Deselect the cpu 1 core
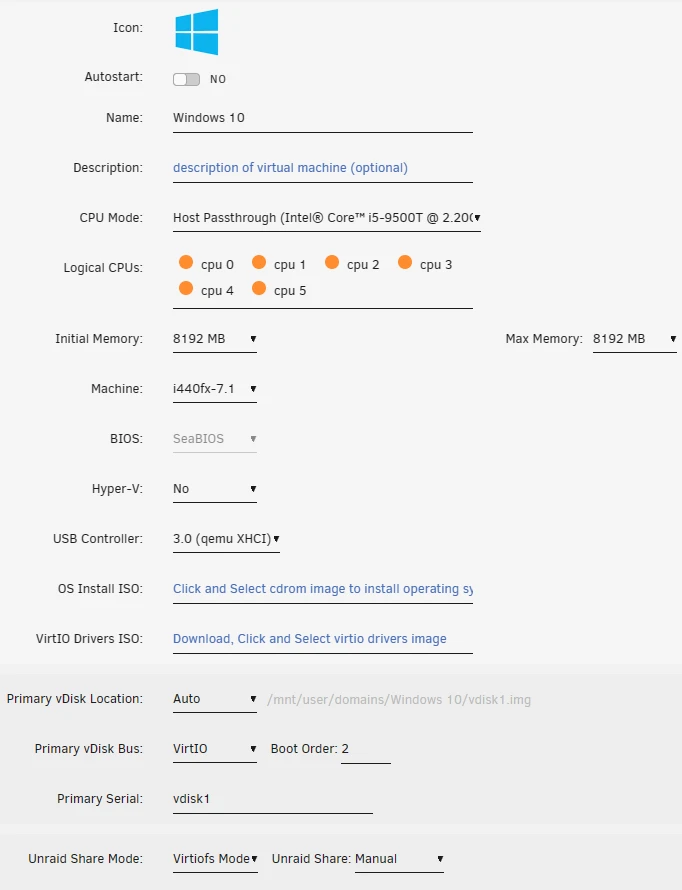This screenshot has width=682, height=890. [x=259, y=263]
